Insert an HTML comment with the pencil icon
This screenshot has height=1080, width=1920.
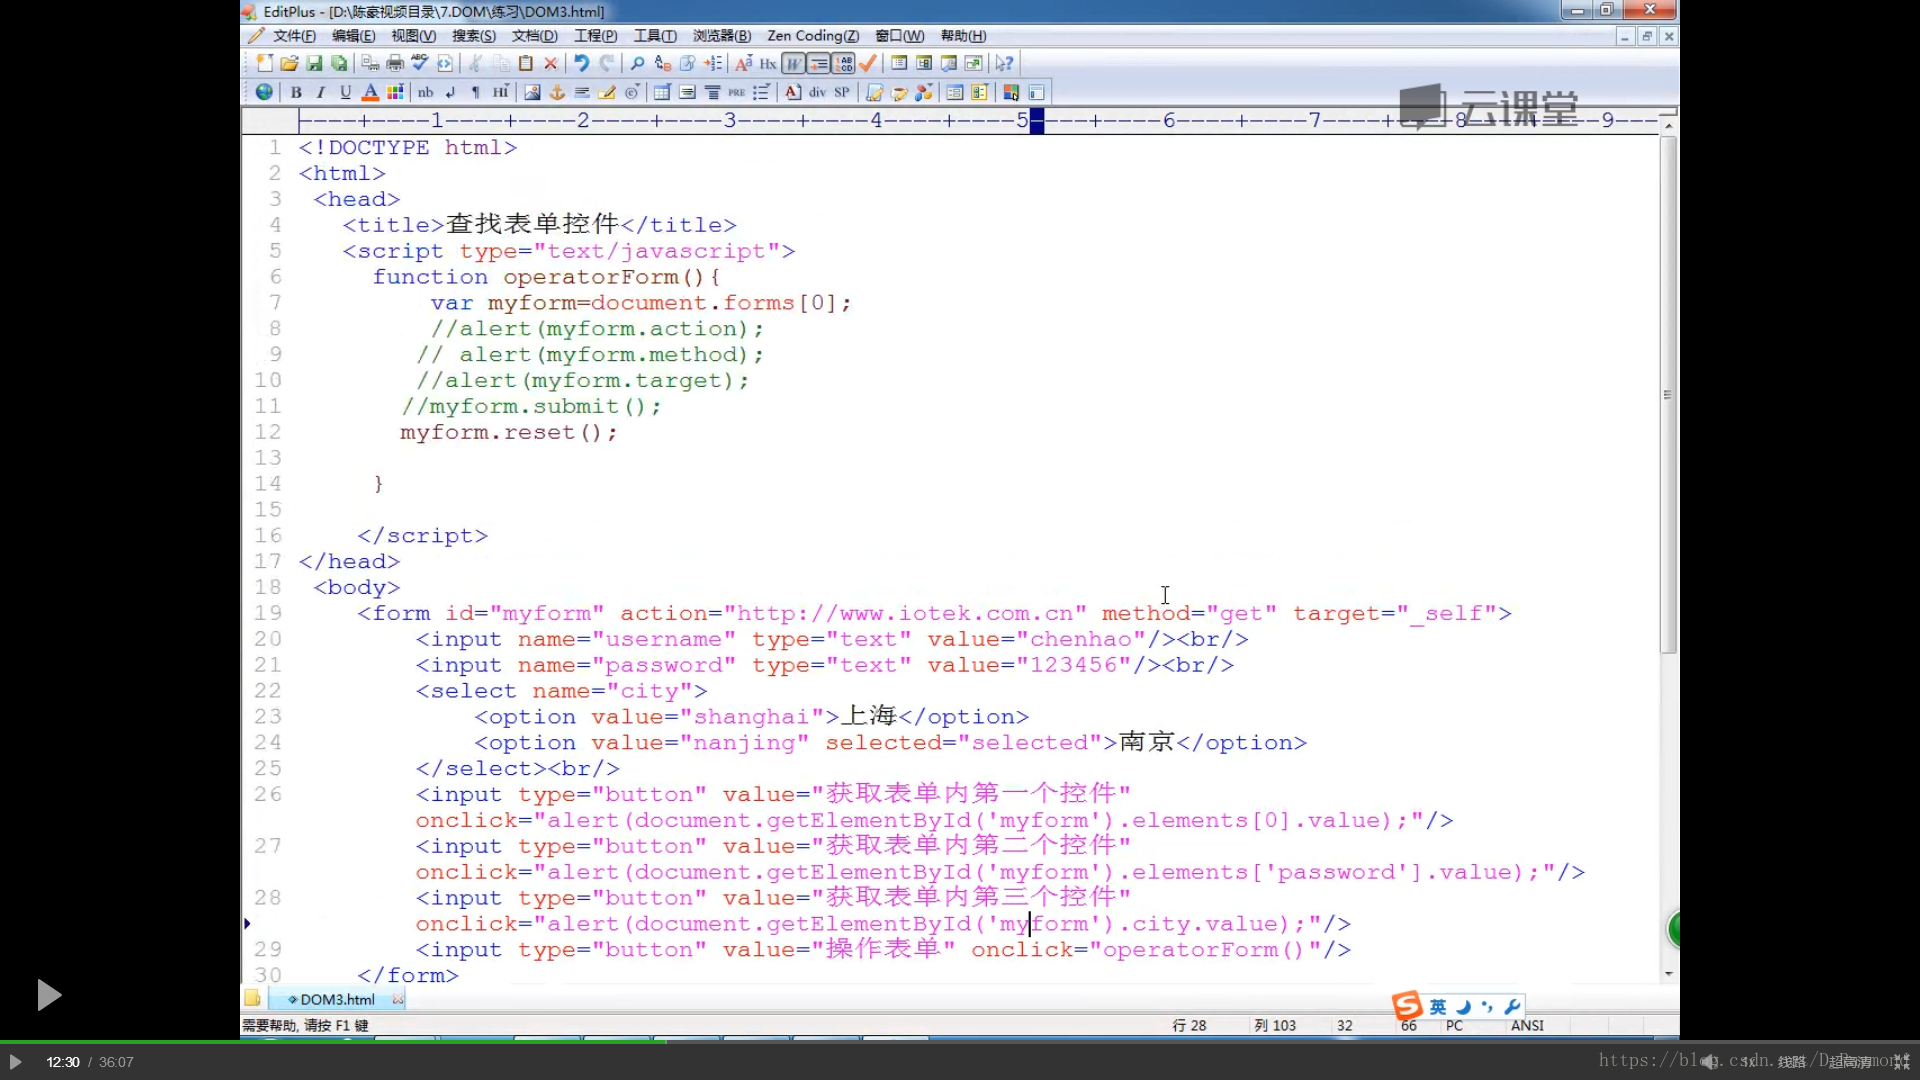(x=607, y=92)
